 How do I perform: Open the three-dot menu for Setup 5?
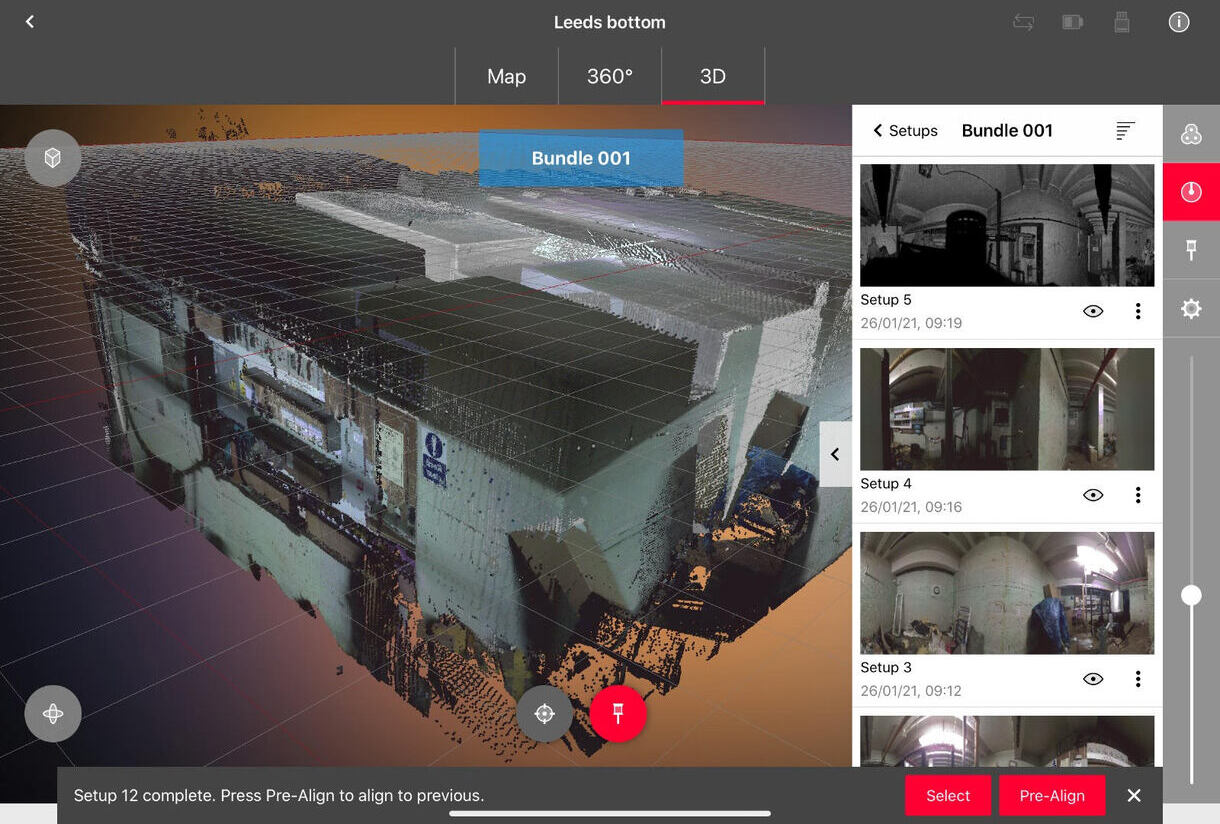pos(1138,311)
